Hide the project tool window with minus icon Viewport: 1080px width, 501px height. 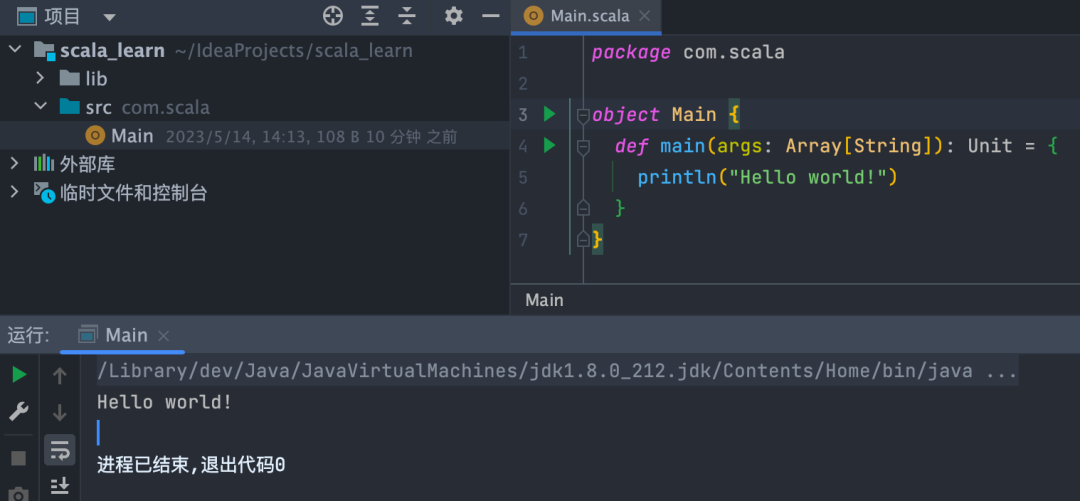point(490,16)
